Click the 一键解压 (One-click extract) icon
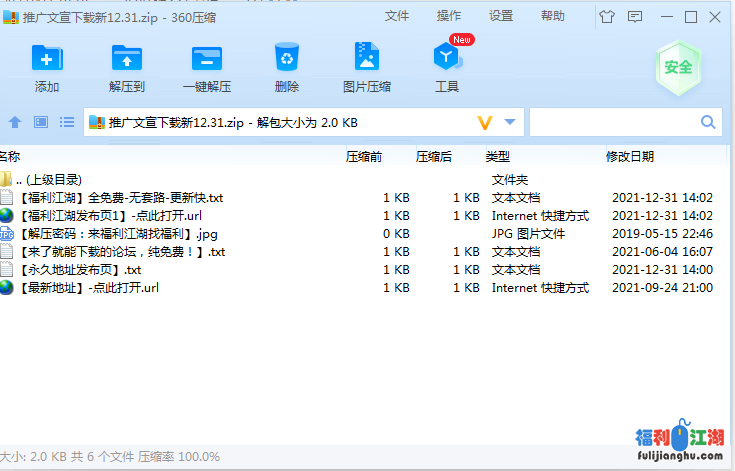Screen dimensions: 735x471 pyautogui.click(x=207, y=58)
